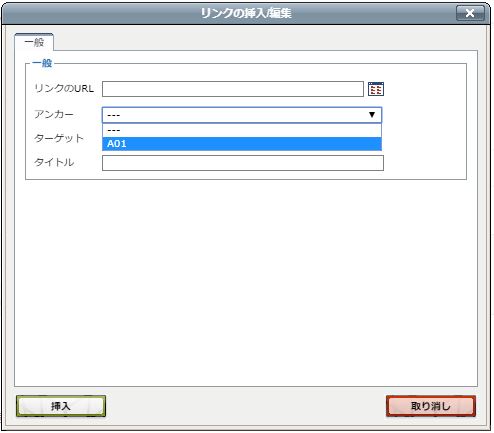
Task: Focus the タイトル text field
Action: (243, 163)
